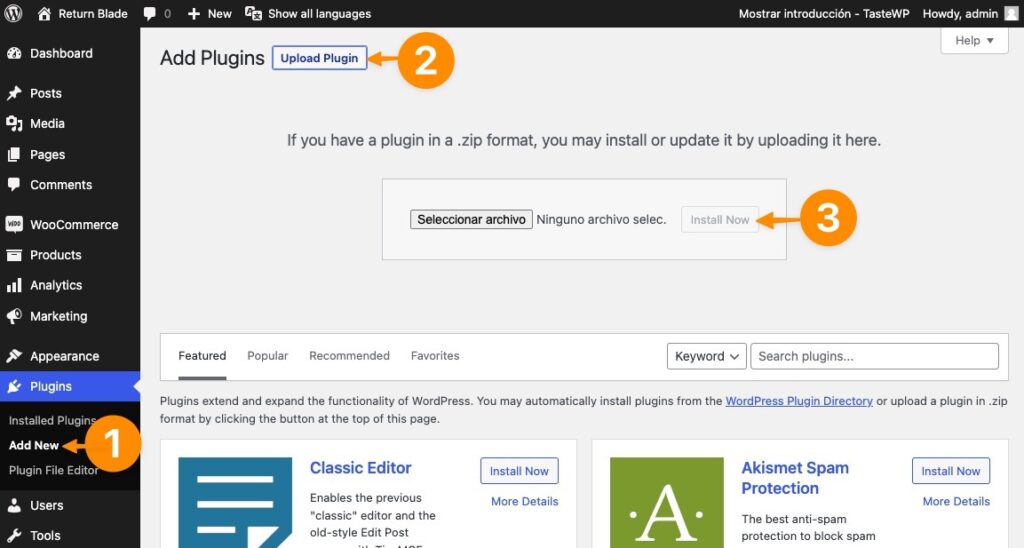Open the WordPress Plugin Directory link

click(799, 401)
